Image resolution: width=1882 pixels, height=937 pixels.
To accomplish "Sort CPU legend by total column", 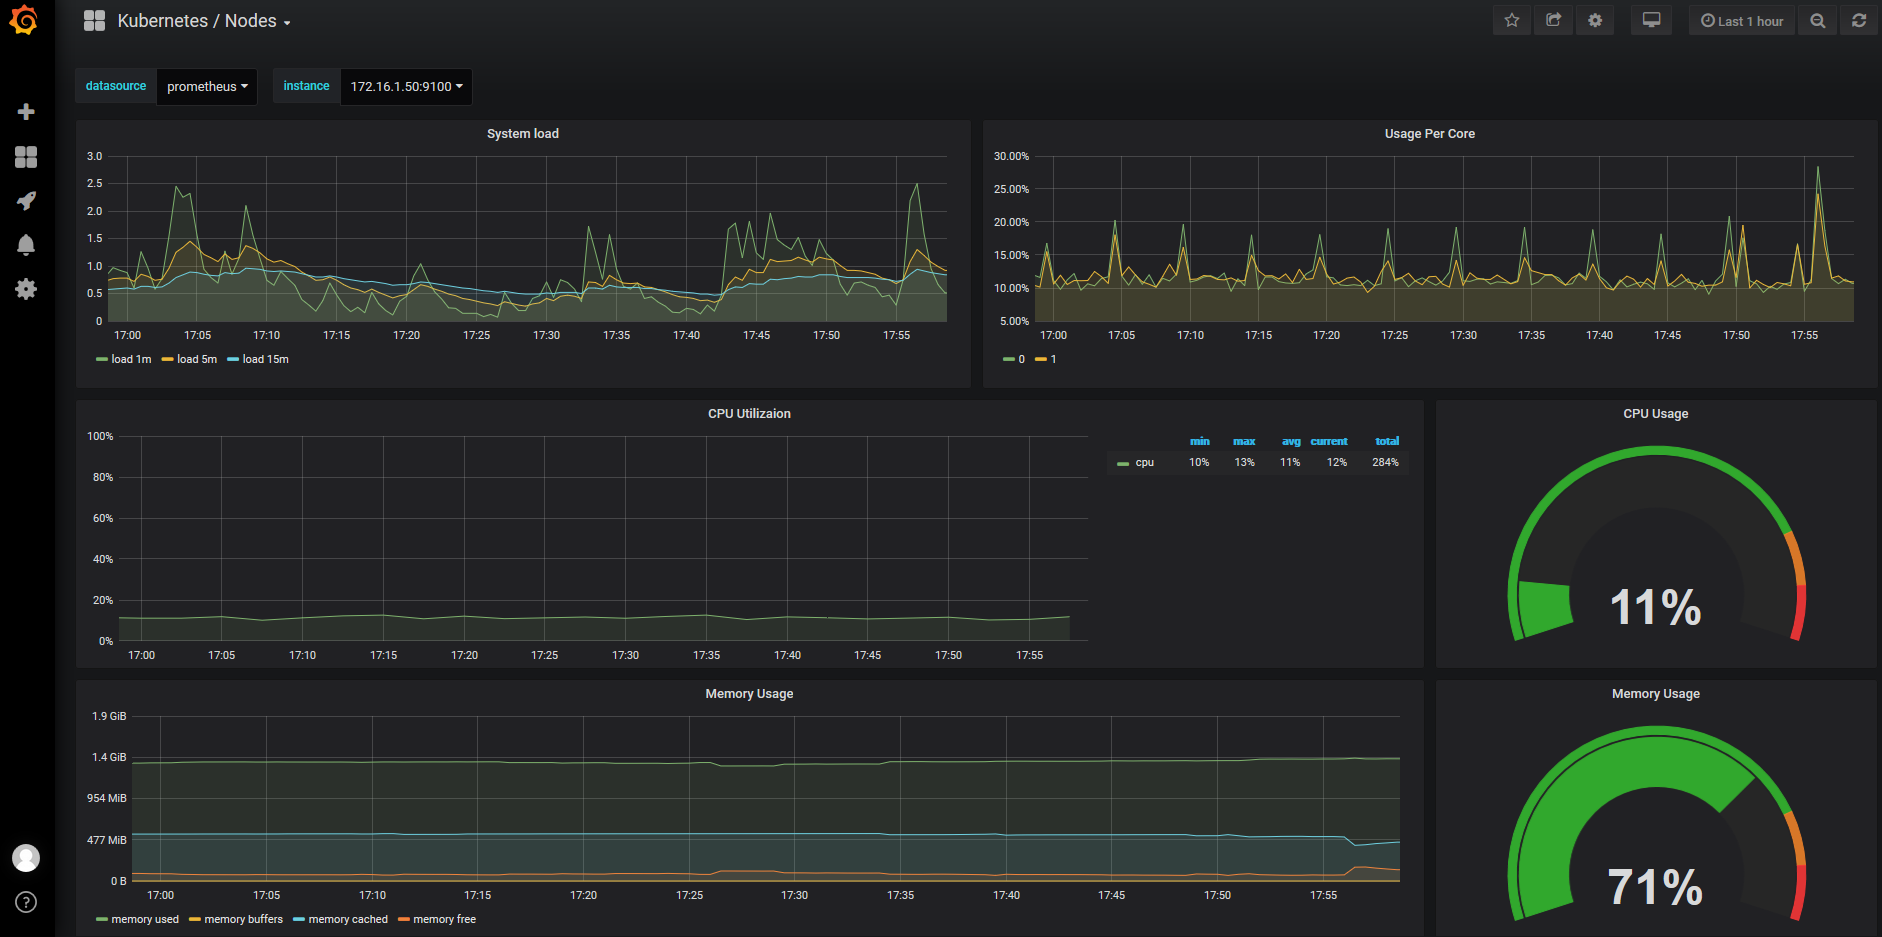I will coord(1387,442).
